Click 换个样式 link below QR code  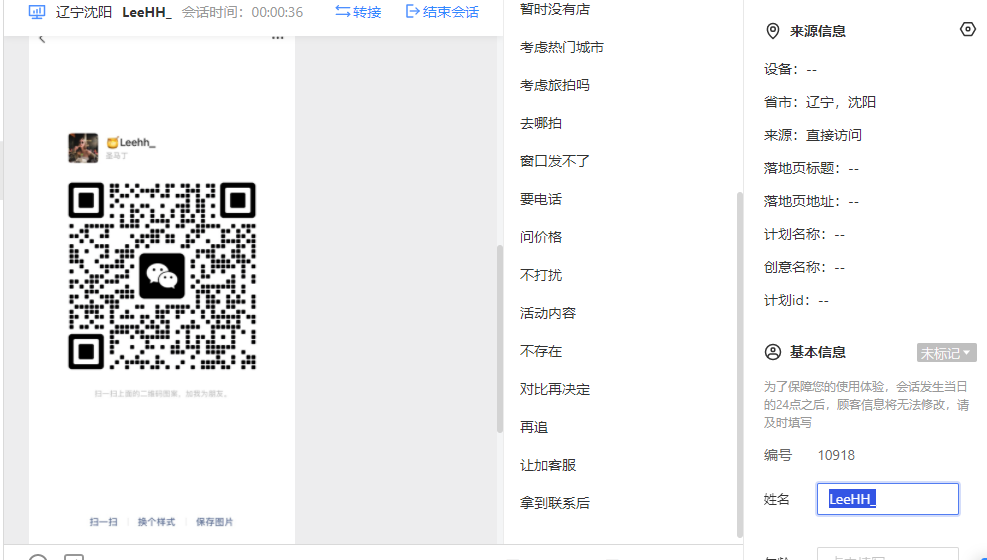point(156,522)
